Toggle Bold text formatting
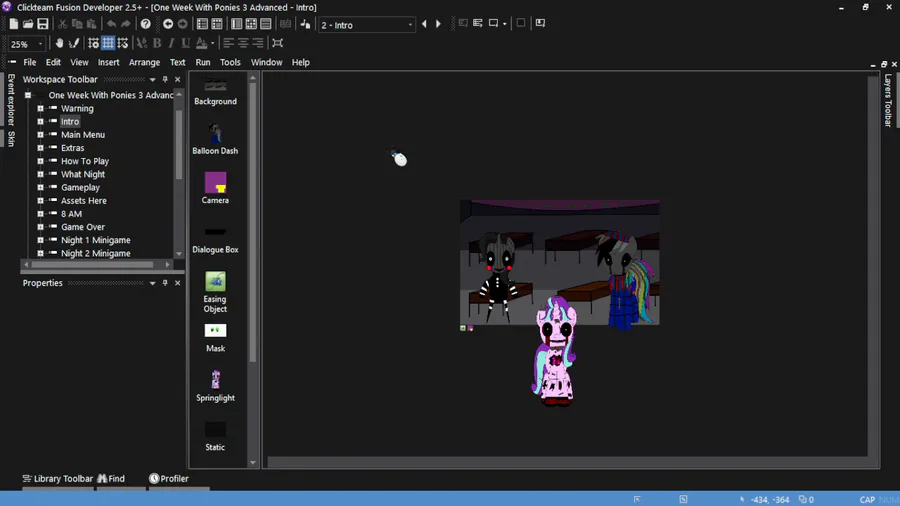This screenshot has height=506, width=900. click(157, 43)
